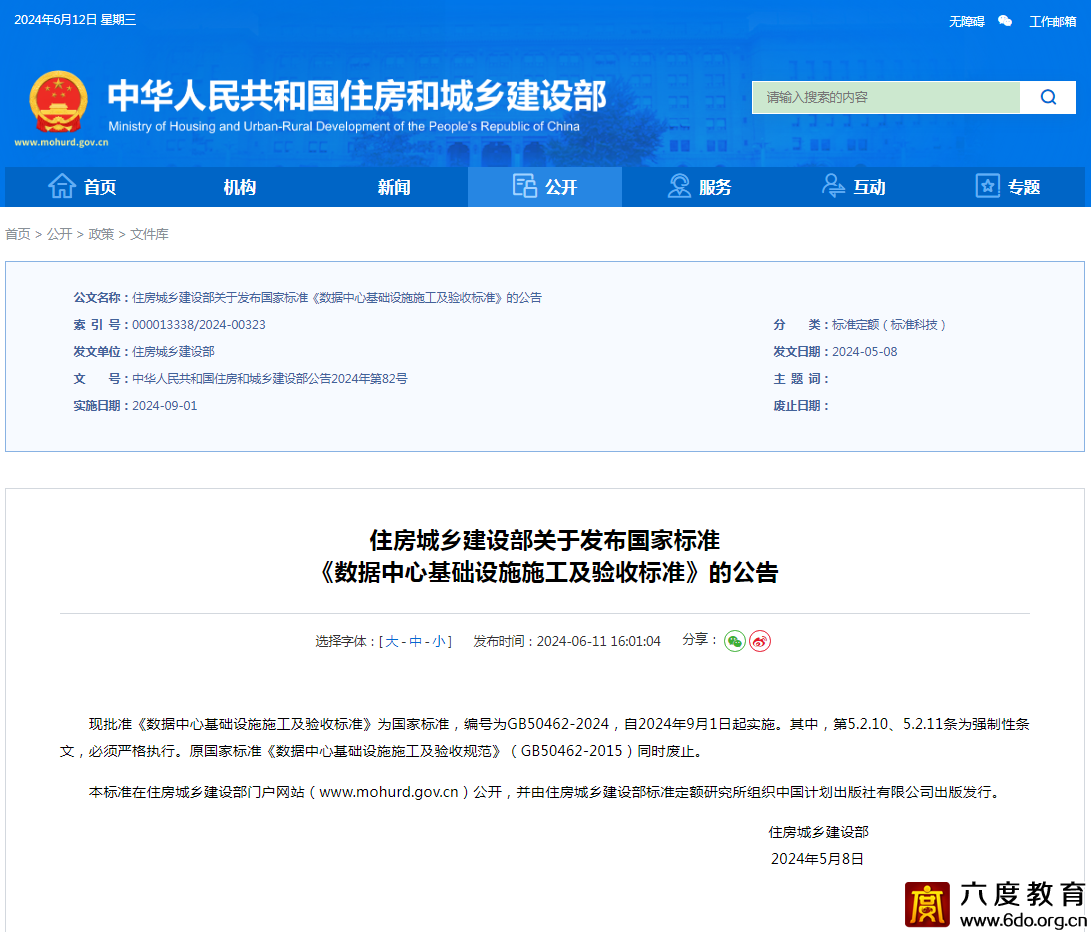Set font size to 小
Image resolution: width=1091 pixels, height=932 pixels.
(439, 641)
